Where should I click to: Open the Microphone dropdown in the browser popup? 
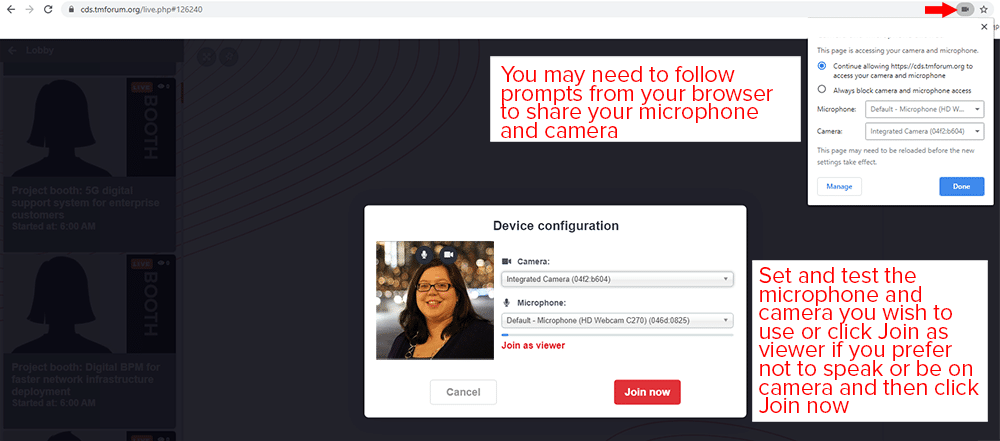point(924,109)
